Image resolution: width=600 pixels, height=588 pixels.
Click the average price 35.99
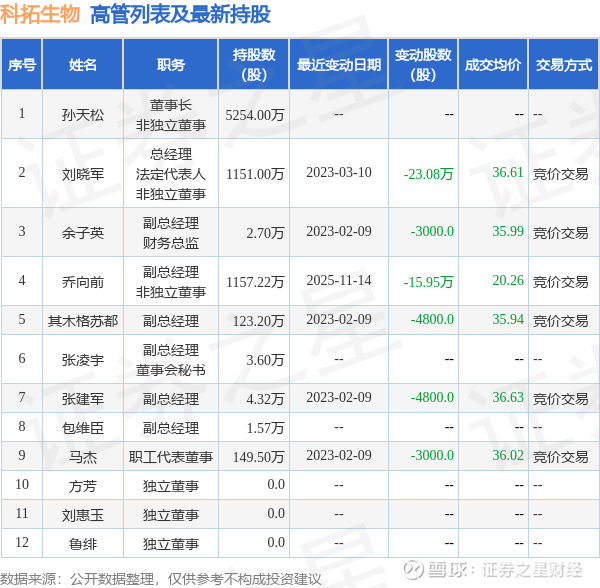(x=508, y=231)
